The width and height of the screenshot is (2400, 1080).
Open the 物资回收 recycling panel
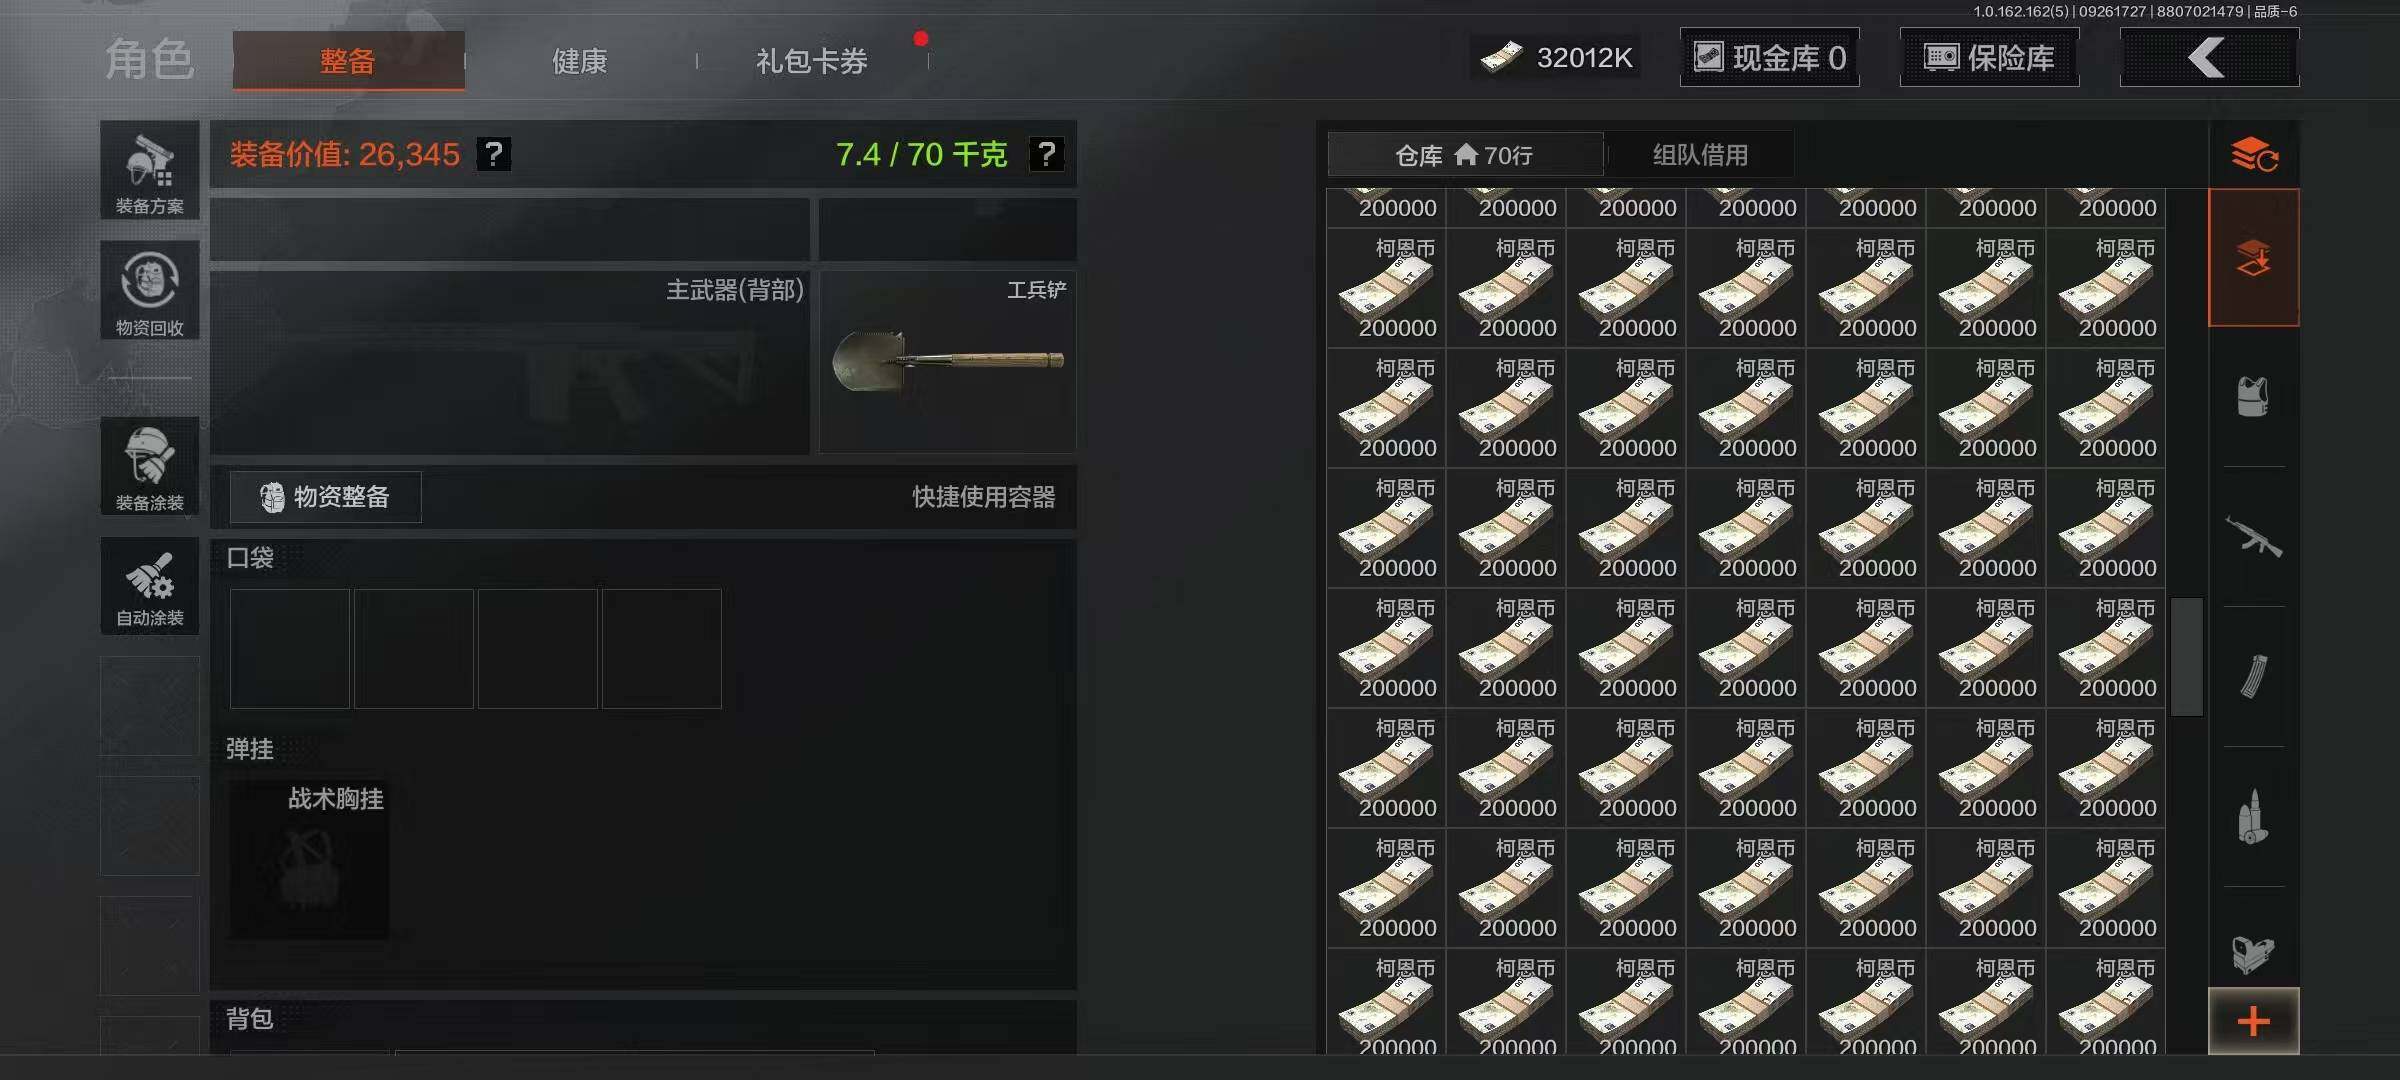click(x=150, y=290)
